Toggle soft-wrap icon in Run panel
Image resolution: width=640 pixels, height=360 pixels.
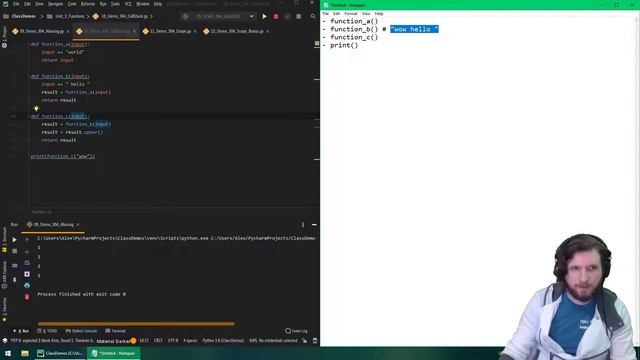[27, 263]
